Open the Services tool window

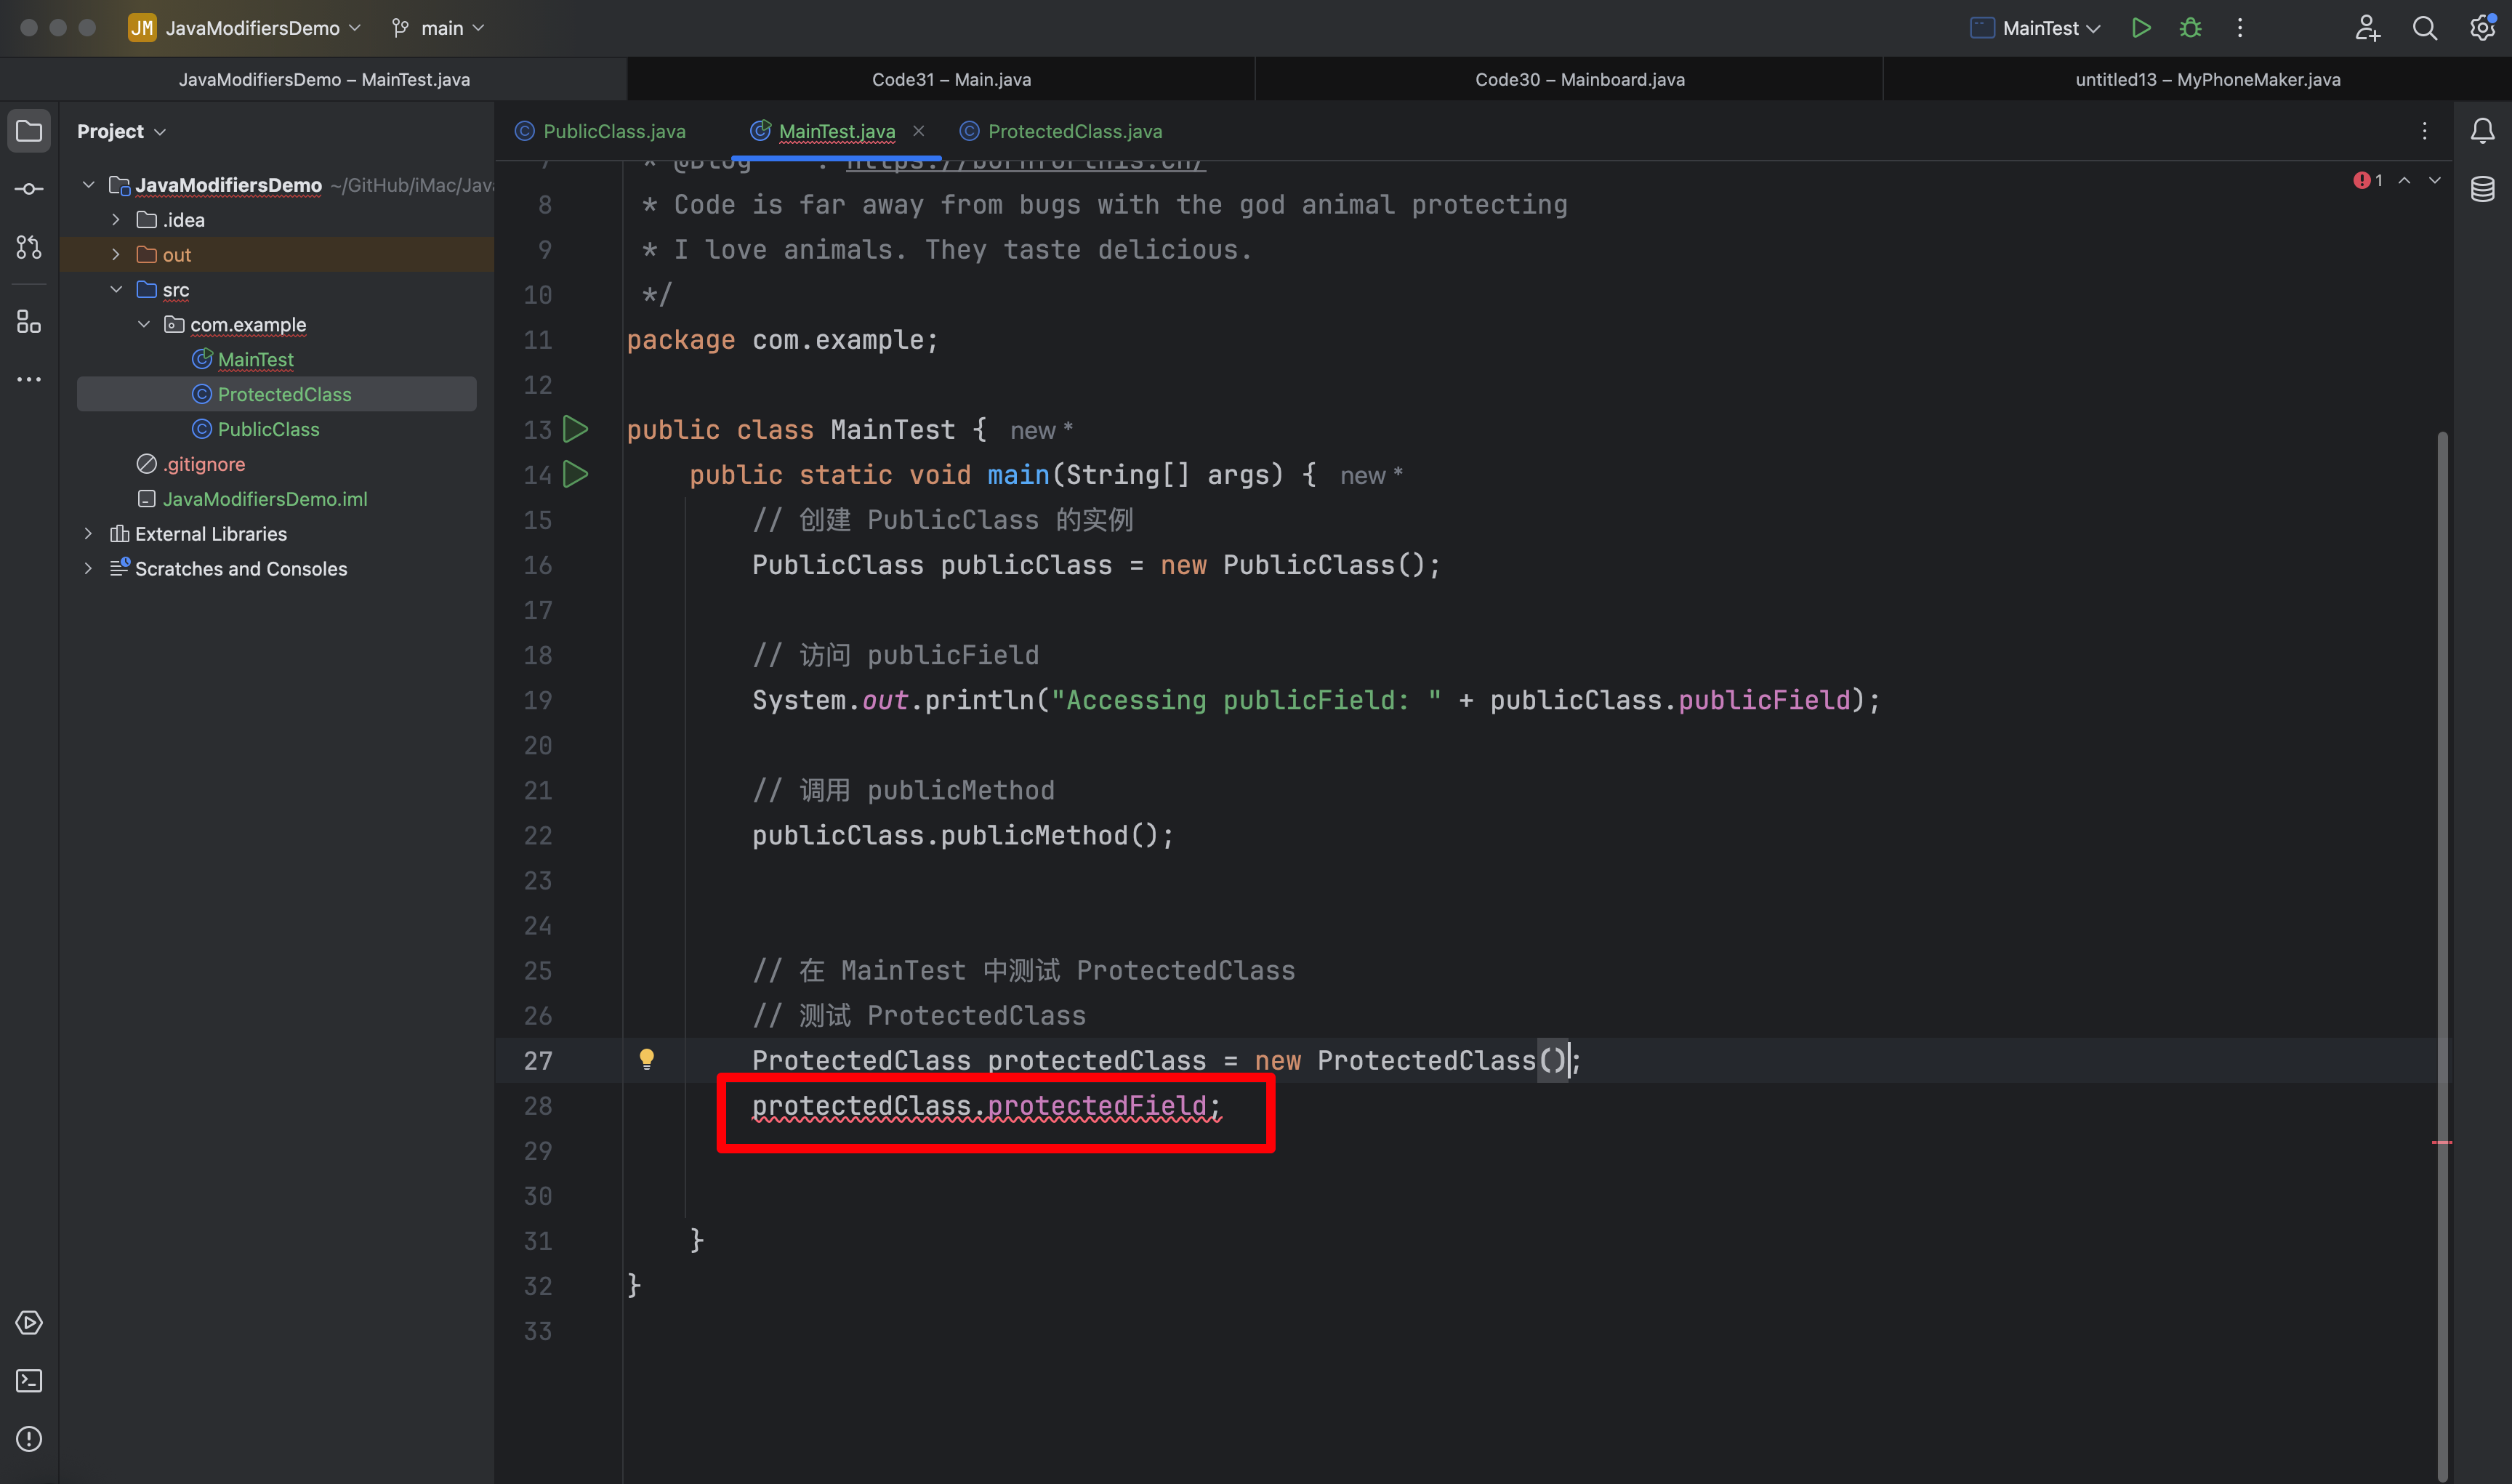[29, 1323]
